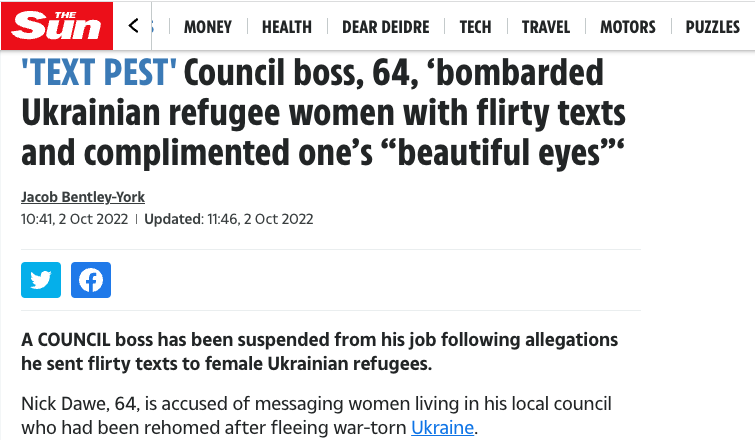755x440 pixels.
Task: Open the Motors section
Action: 628,27
